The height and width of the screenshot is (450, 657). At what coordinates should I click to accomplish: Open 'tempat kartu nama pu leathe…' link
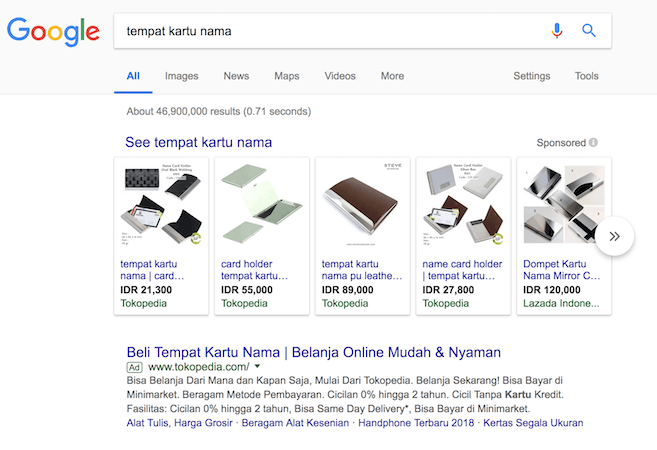point(362,270)
